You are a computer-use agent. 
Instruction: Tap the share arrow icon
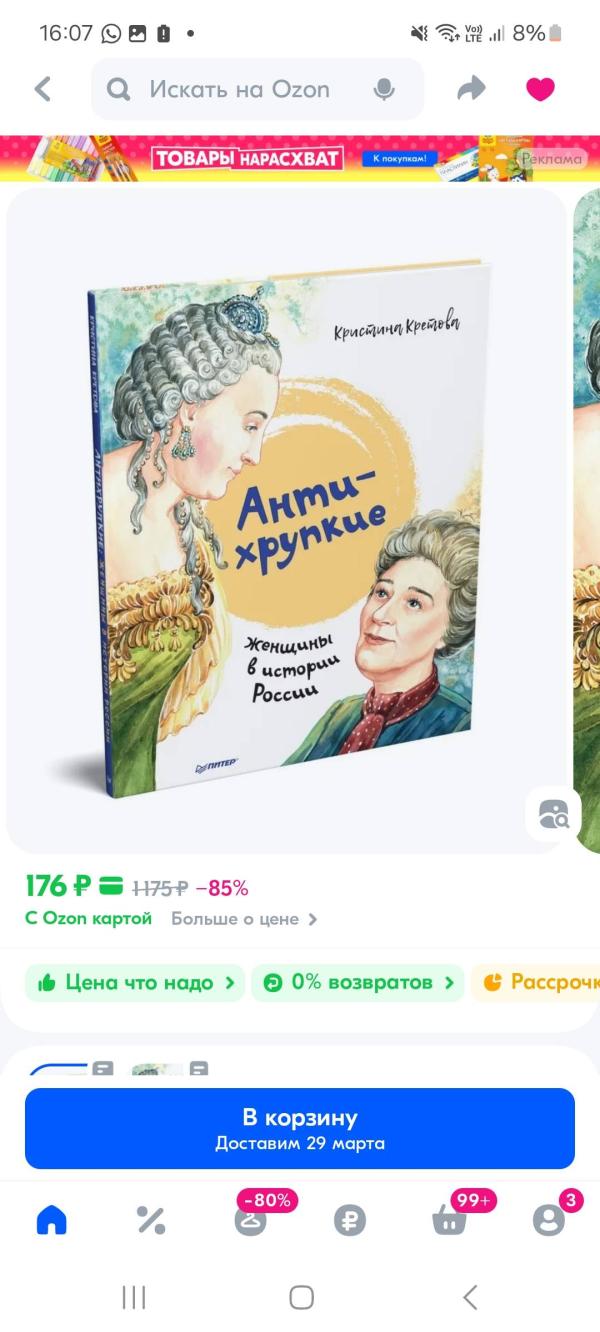tap(470, 89)
